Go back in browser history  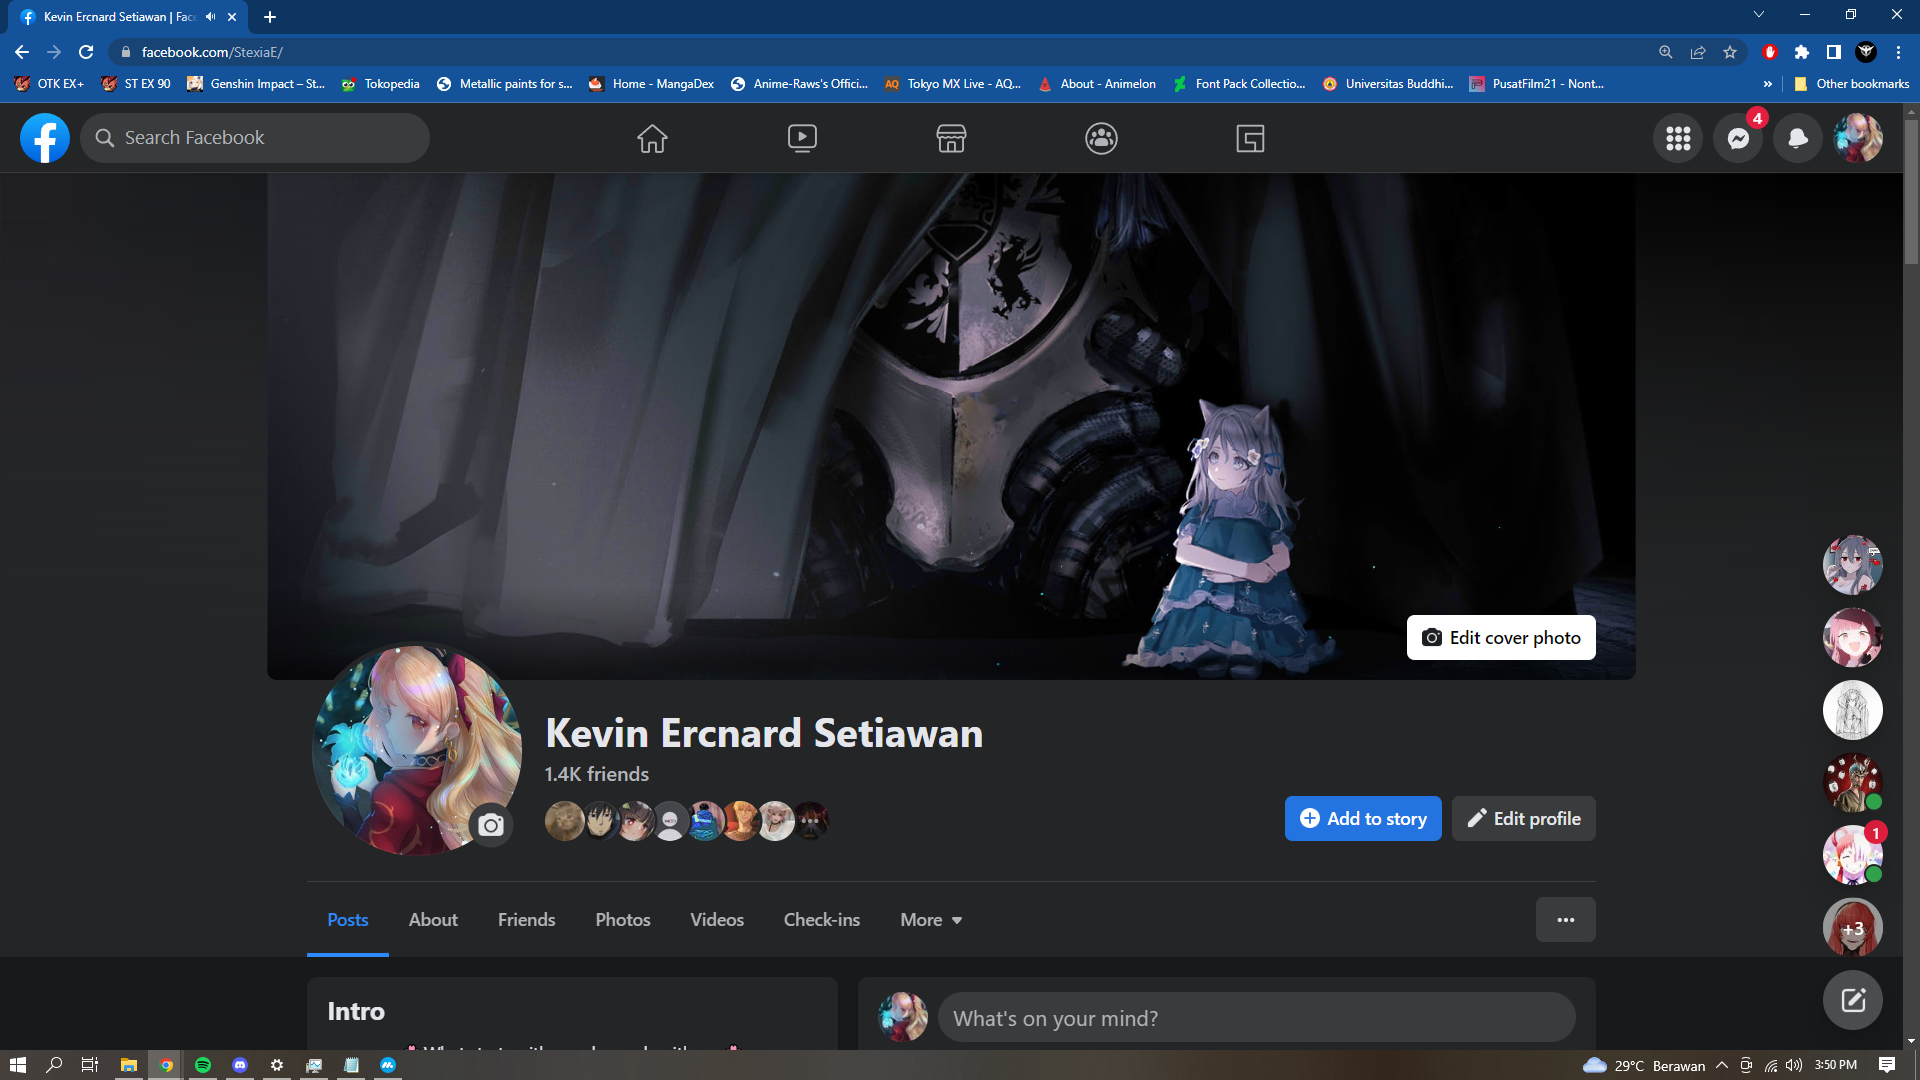(22, 52)
